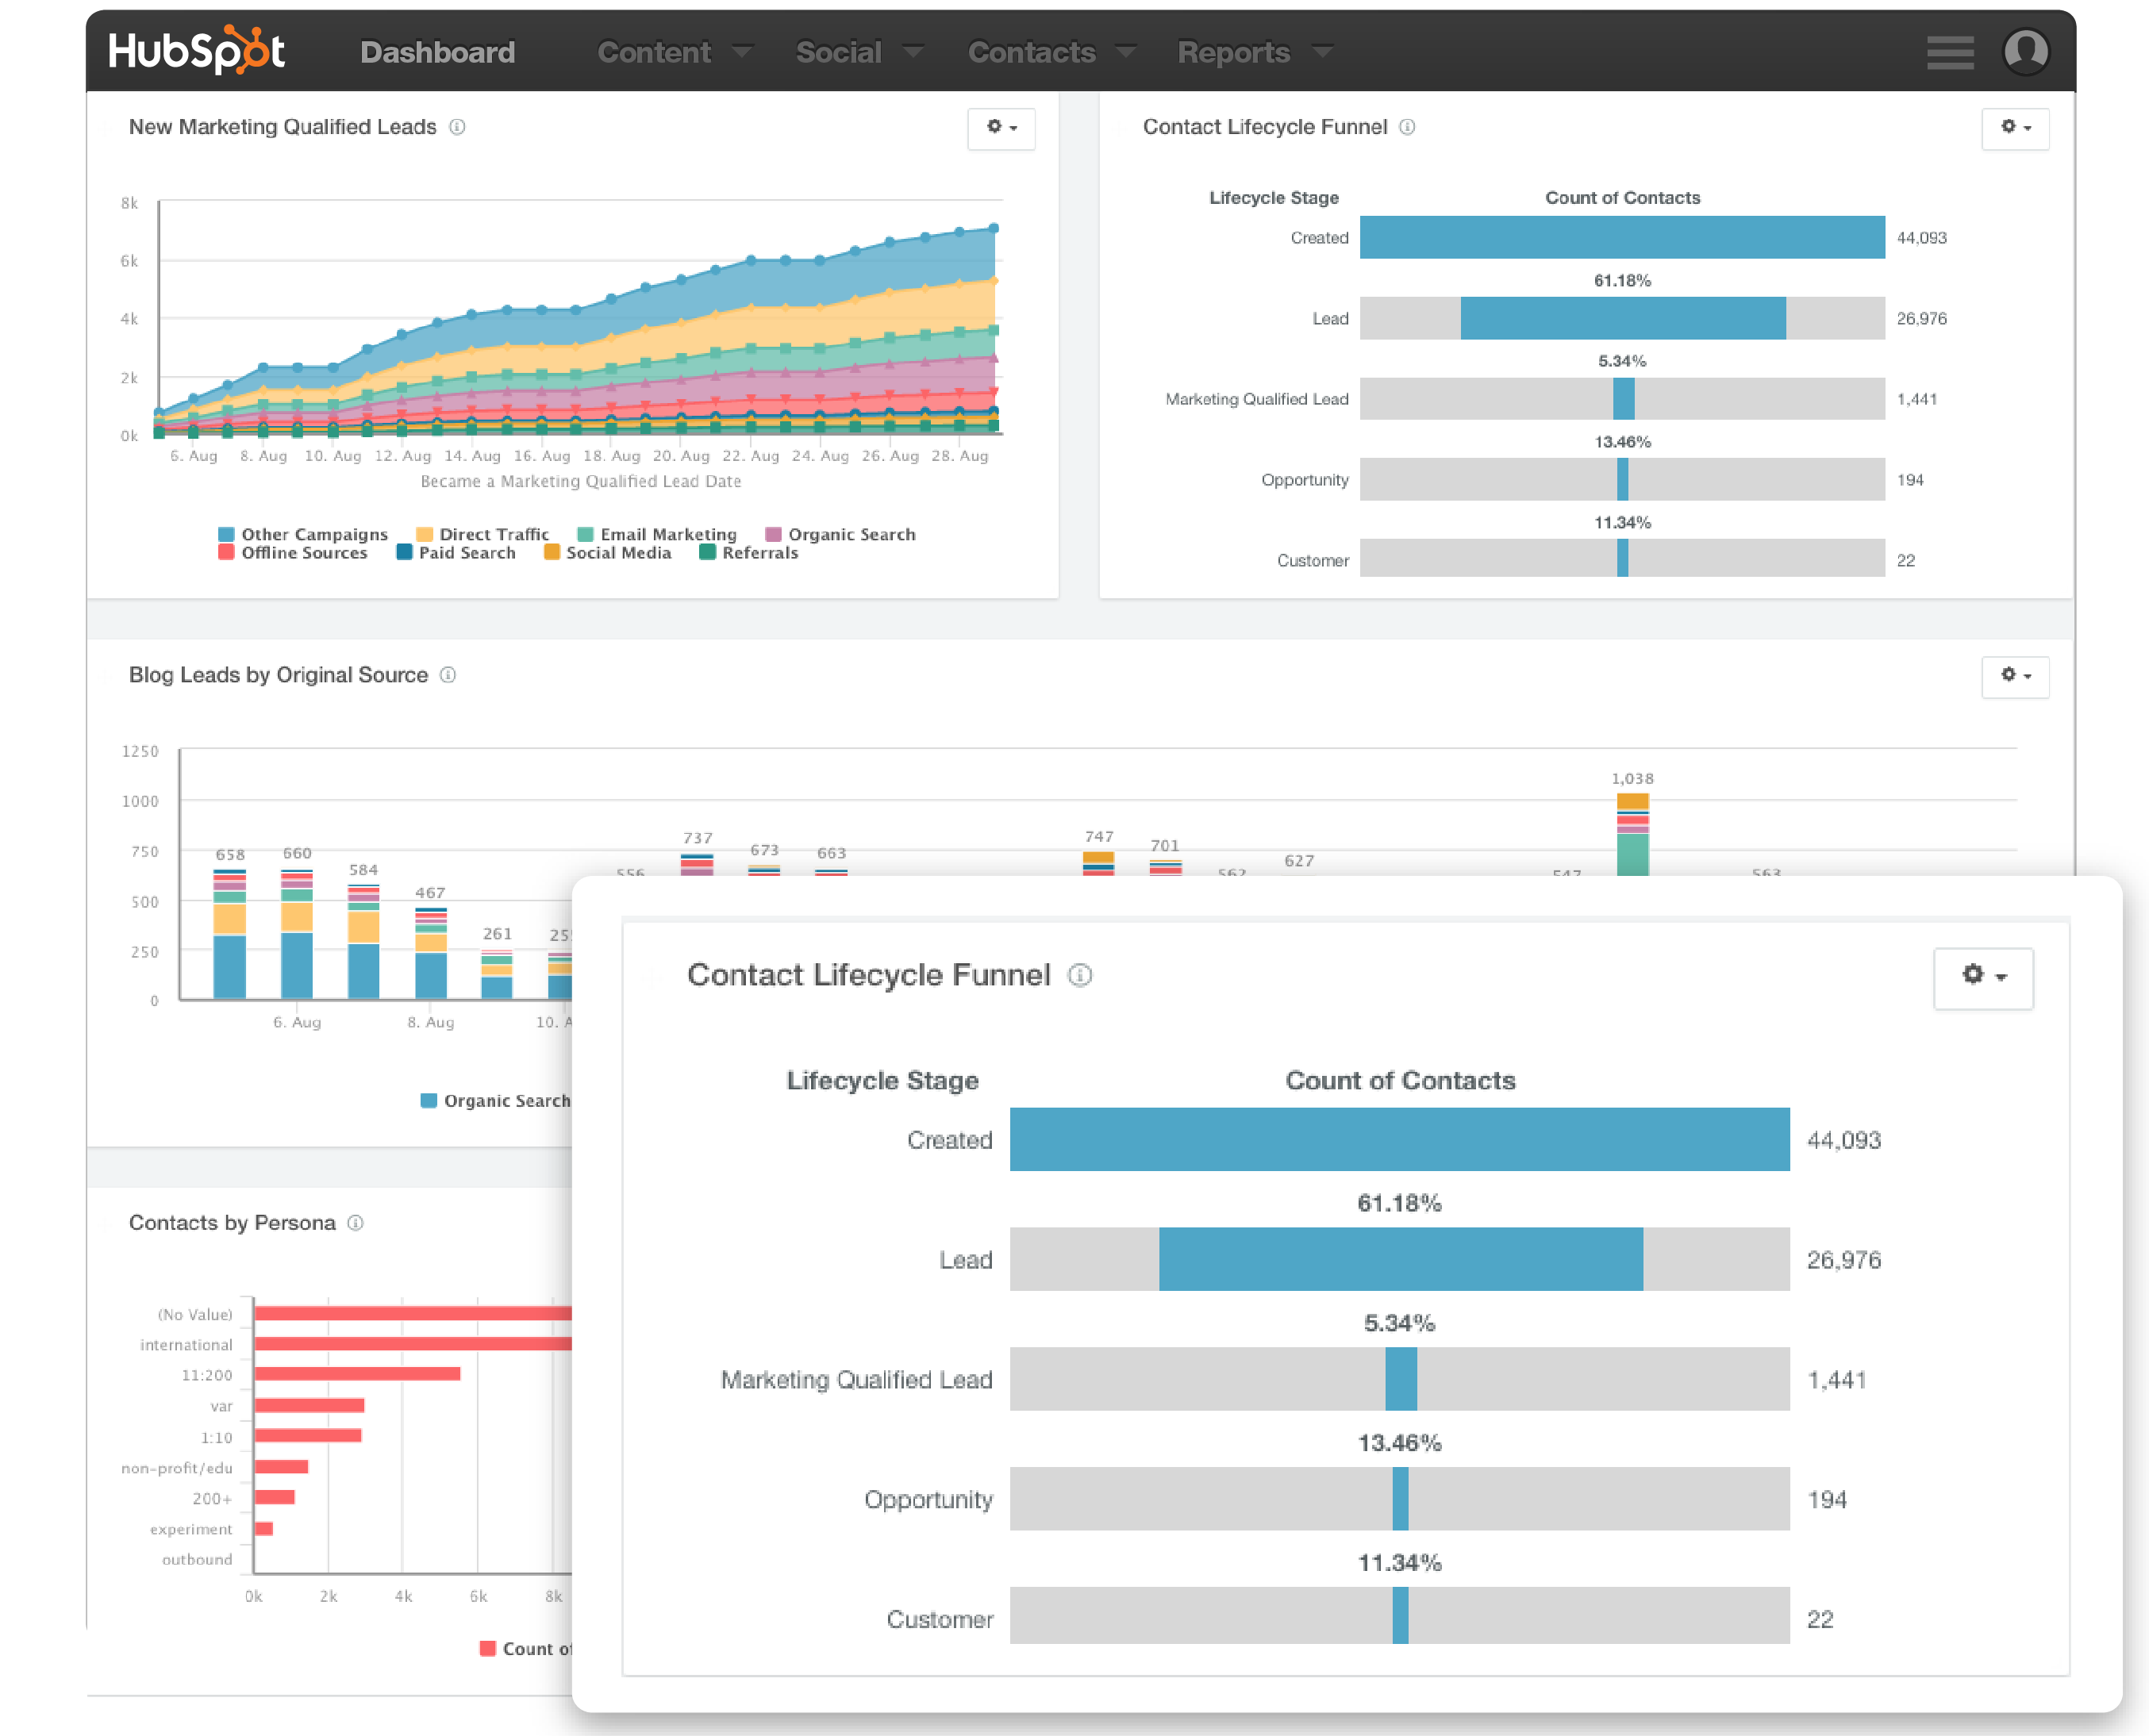Open New Marketing Qualified Leads gear menu
The image size is (2149, 1736).
pos(1001,128)
